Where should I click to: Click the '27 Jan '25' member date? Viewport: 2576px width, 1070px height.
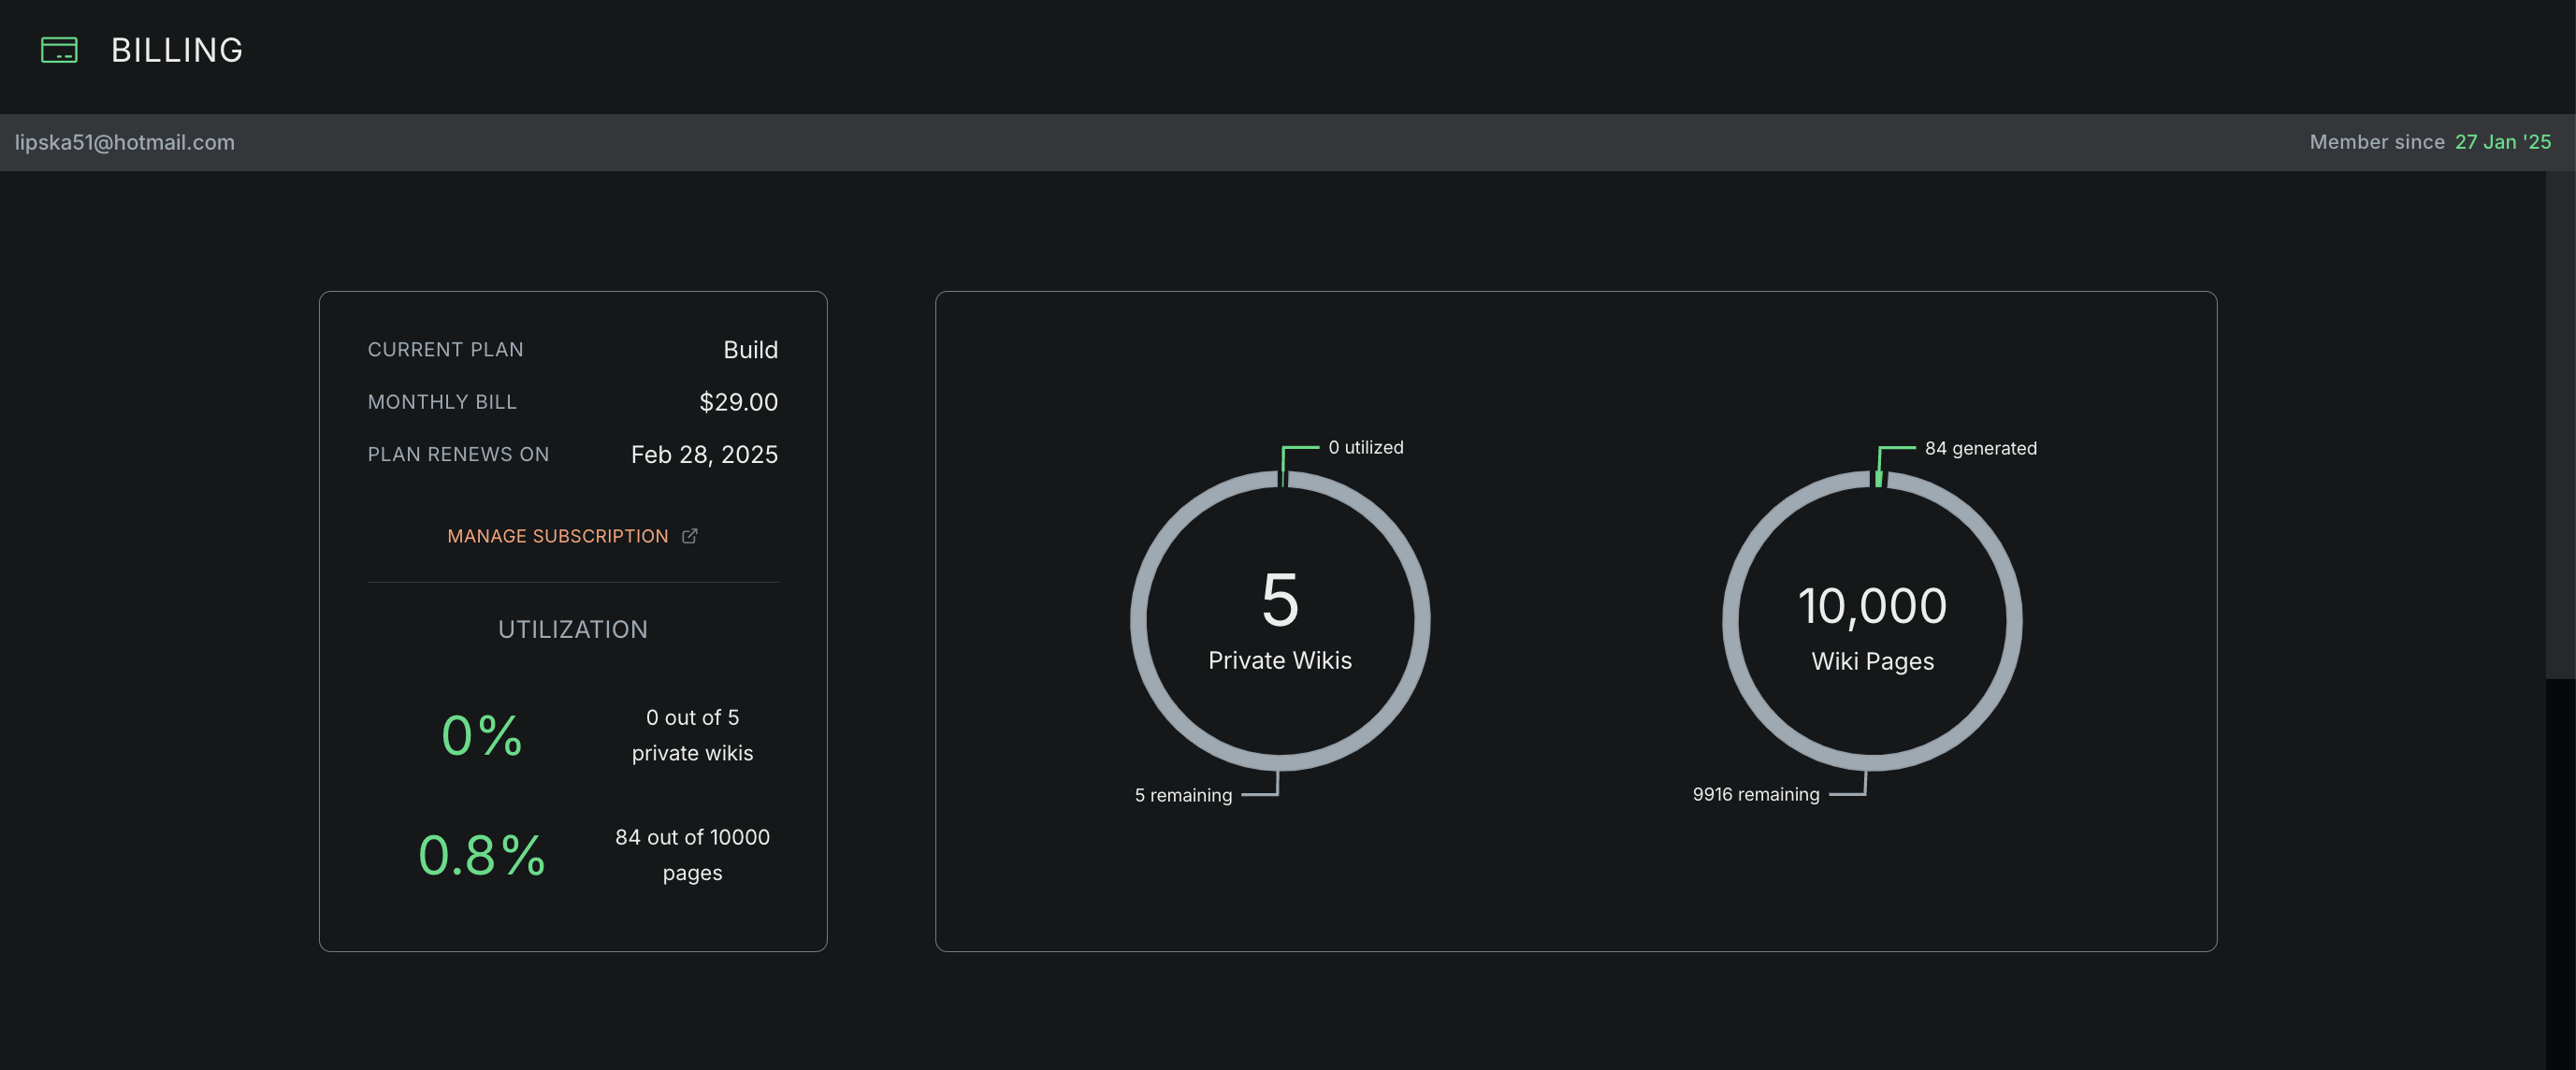point(2503,142)
